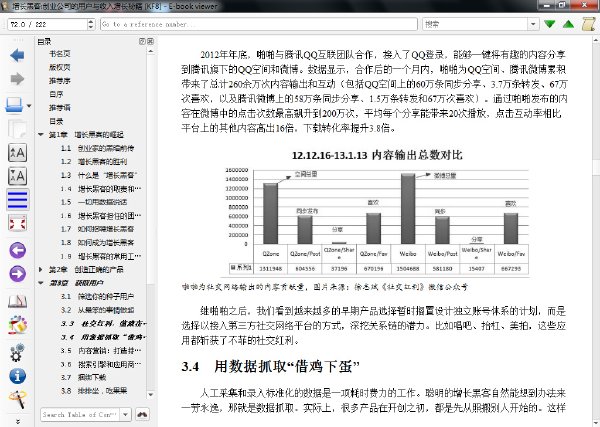Image resolution: width=600 pixels, height=427 pixels.
Task: Click the book page vertical scrollbar
Action: pyautogui.click(x=596, y=230)
